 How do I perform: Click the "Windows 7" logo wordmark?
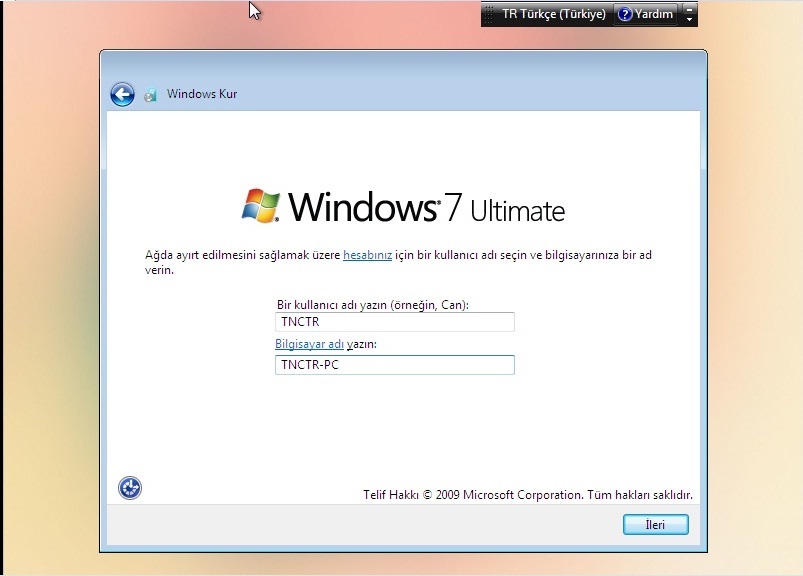375,207
